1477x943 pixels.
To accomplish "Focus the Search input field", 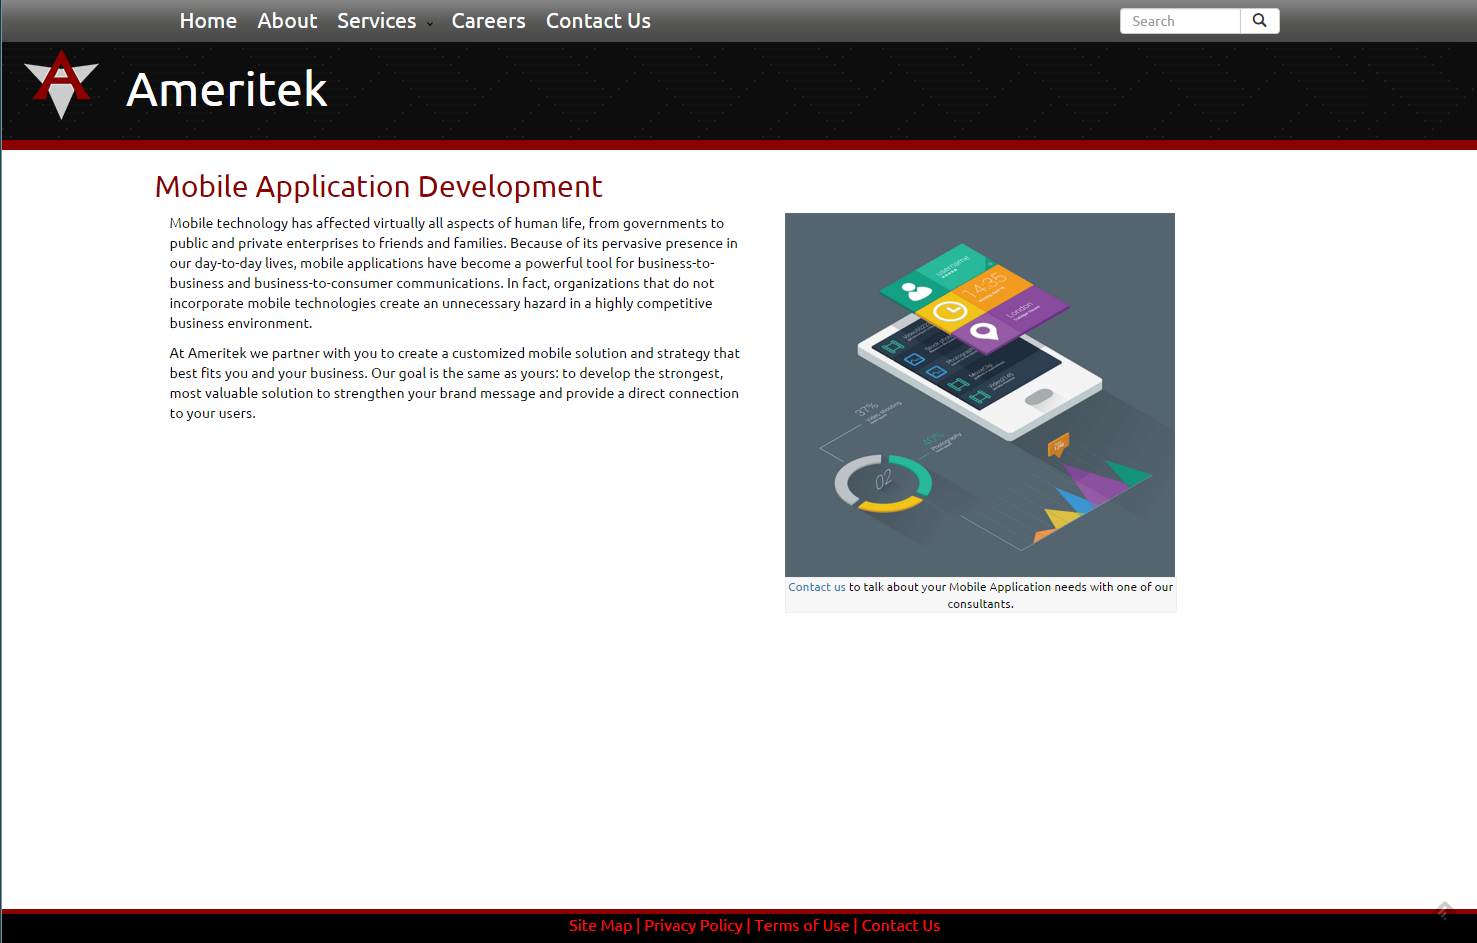I will pos(1180,21).
